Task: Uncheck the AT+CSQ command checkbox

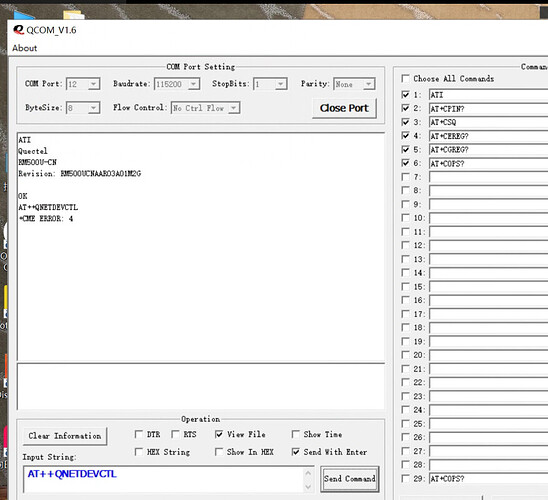Action: [x=405, y=122]
